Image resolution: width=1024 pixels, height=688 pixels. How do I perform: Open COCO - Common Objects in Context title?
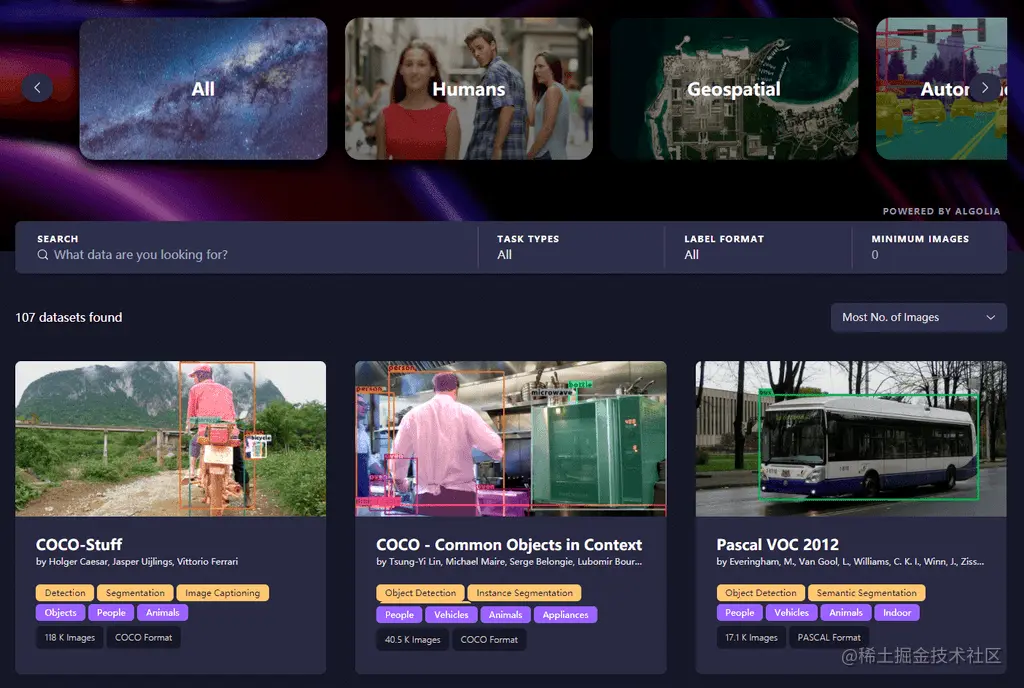point(509,544)
